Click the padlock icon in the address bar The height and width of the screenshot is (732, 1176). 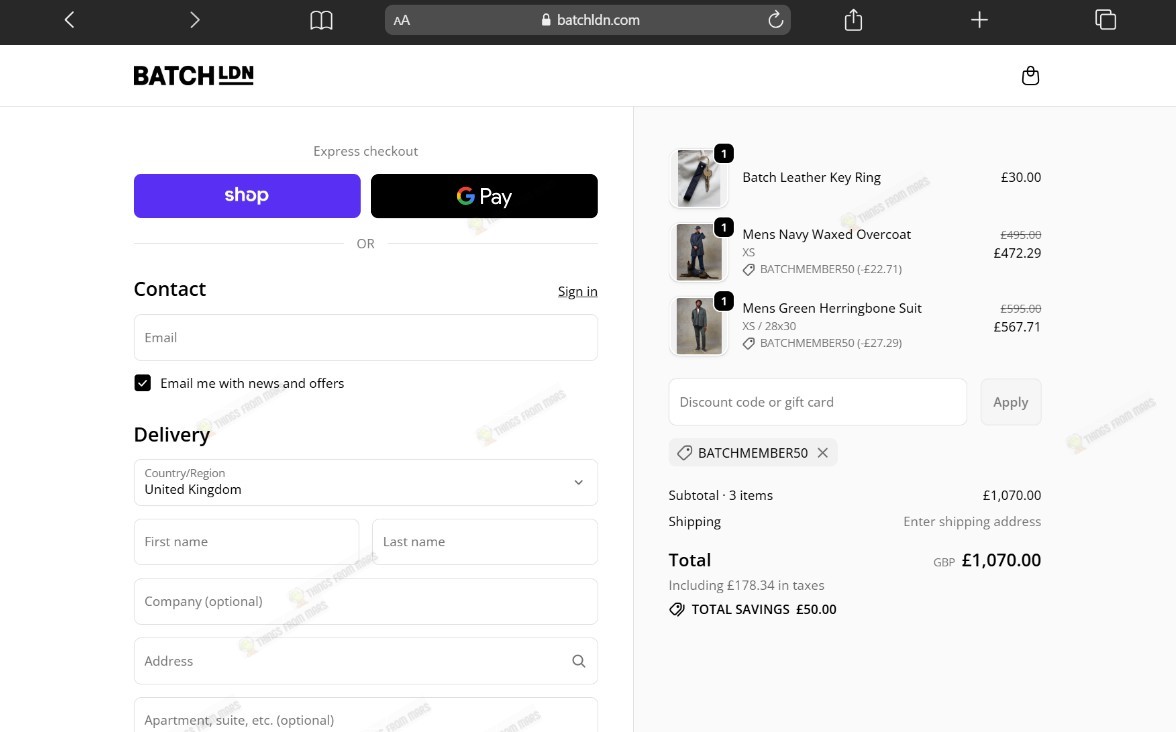point(546,20)
